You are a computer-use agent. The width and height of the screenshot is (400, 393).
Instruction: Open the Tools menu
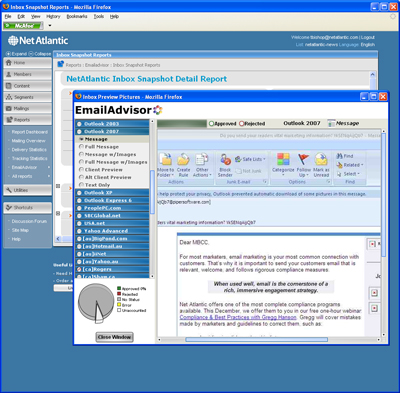[99, 16]
